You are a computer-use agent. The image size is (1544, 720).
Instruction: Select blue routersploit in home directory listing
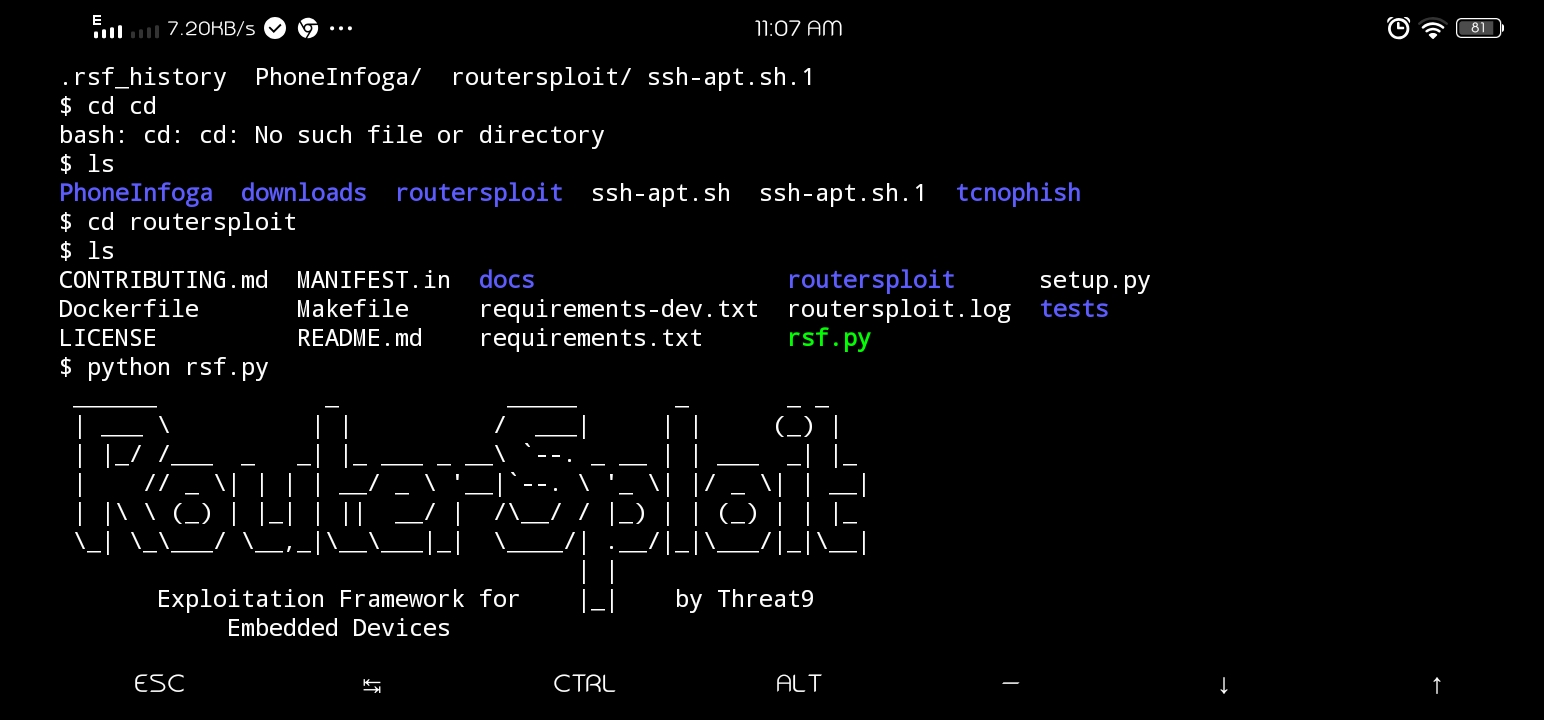[479, 192]
